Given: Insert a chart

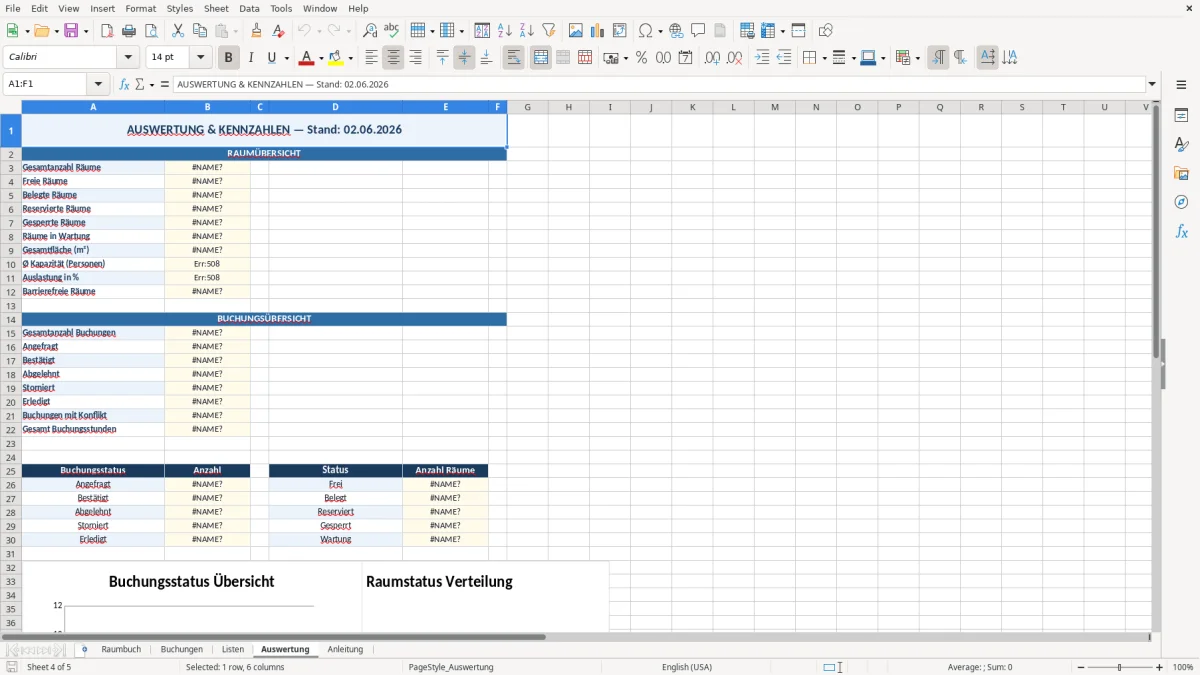Looking at the screenshot, I should (x=598, y=31).
